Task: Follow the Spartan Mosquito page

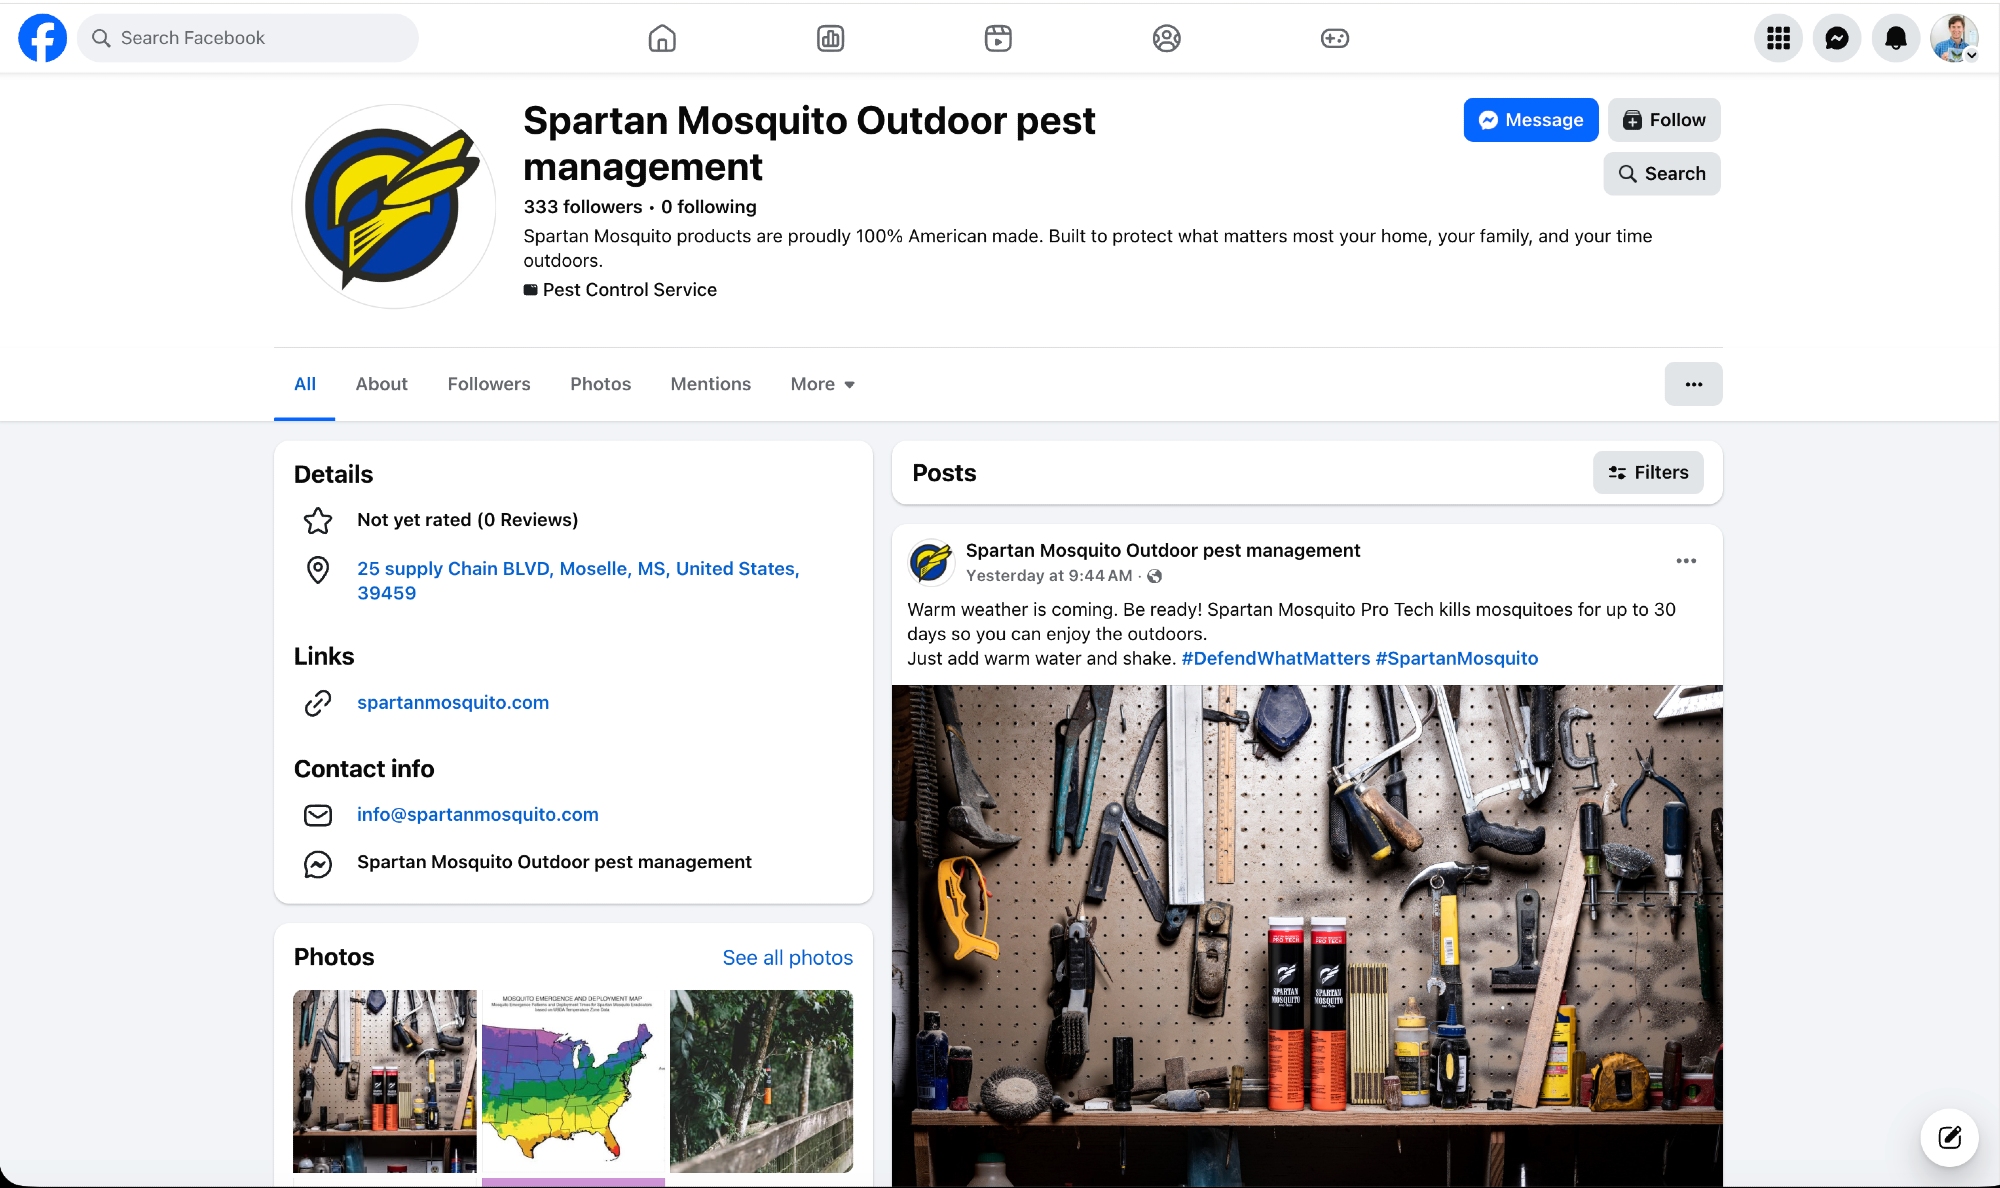Action: pyautogui.click(x=1664, y=120)
